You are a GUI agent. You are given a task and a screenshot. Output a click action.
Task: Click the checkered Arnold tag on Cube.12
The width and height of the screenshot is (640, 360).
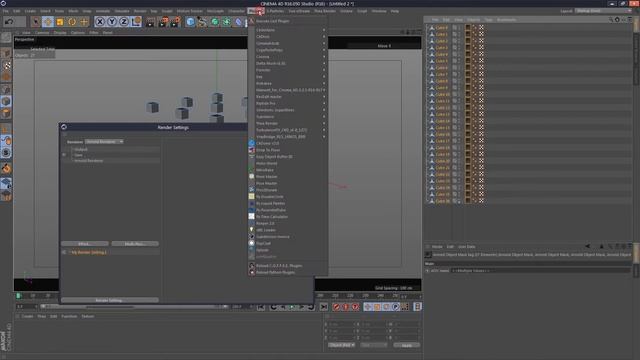481,108
